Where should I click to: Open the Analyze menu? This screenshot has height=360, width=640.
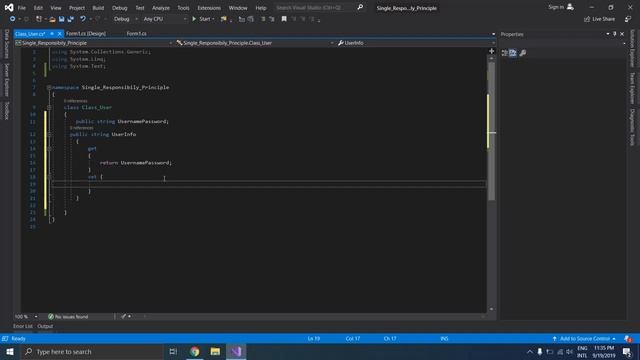pos(161,8)
